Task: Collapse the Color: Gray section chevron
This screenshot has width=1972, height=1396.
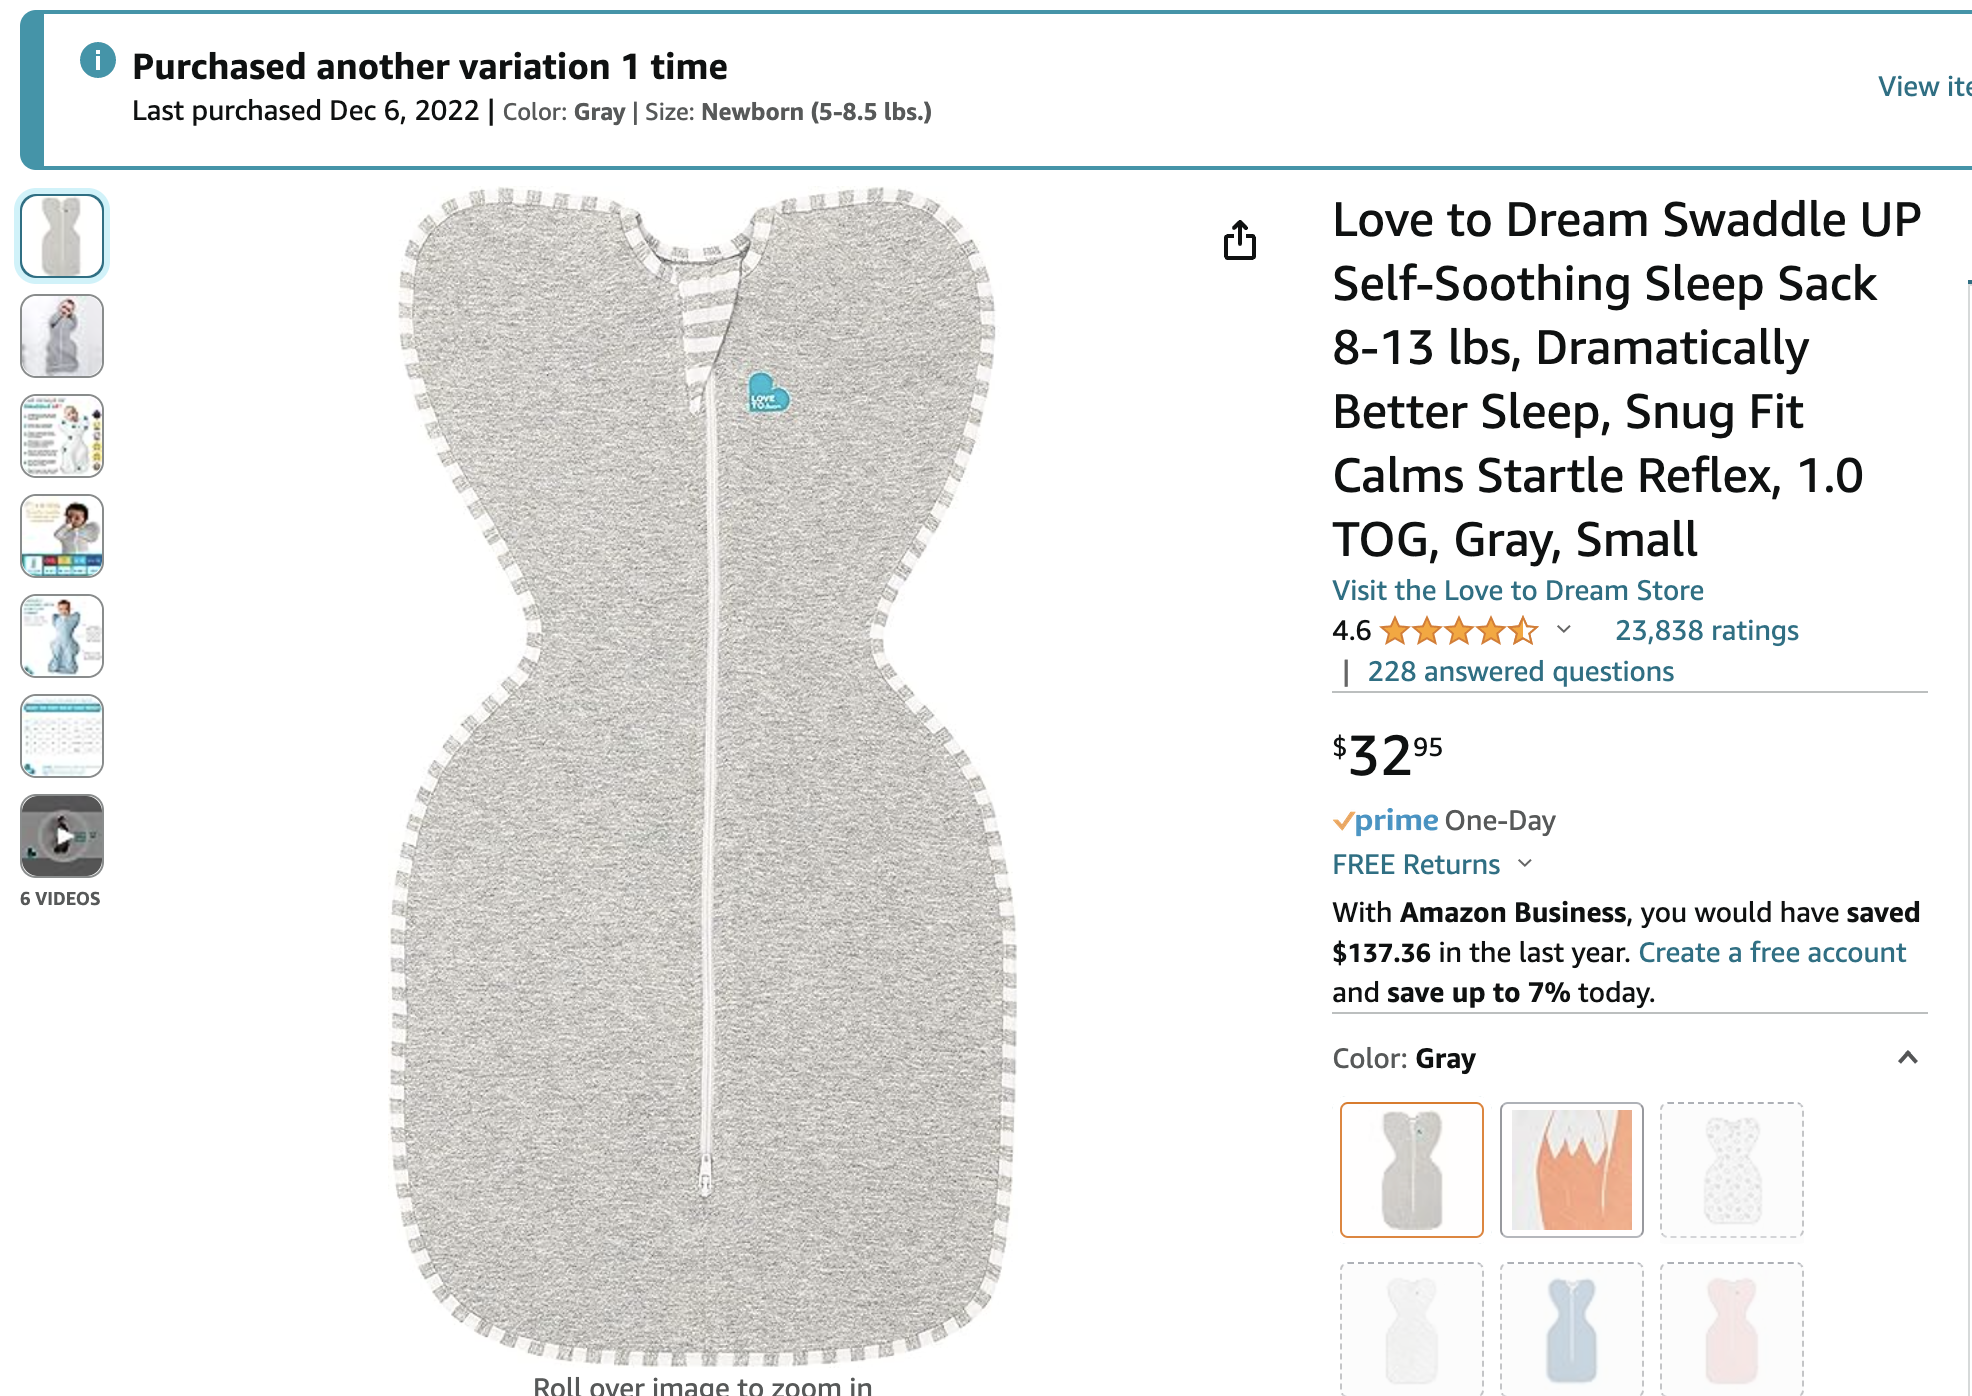Action: 1907,1058
